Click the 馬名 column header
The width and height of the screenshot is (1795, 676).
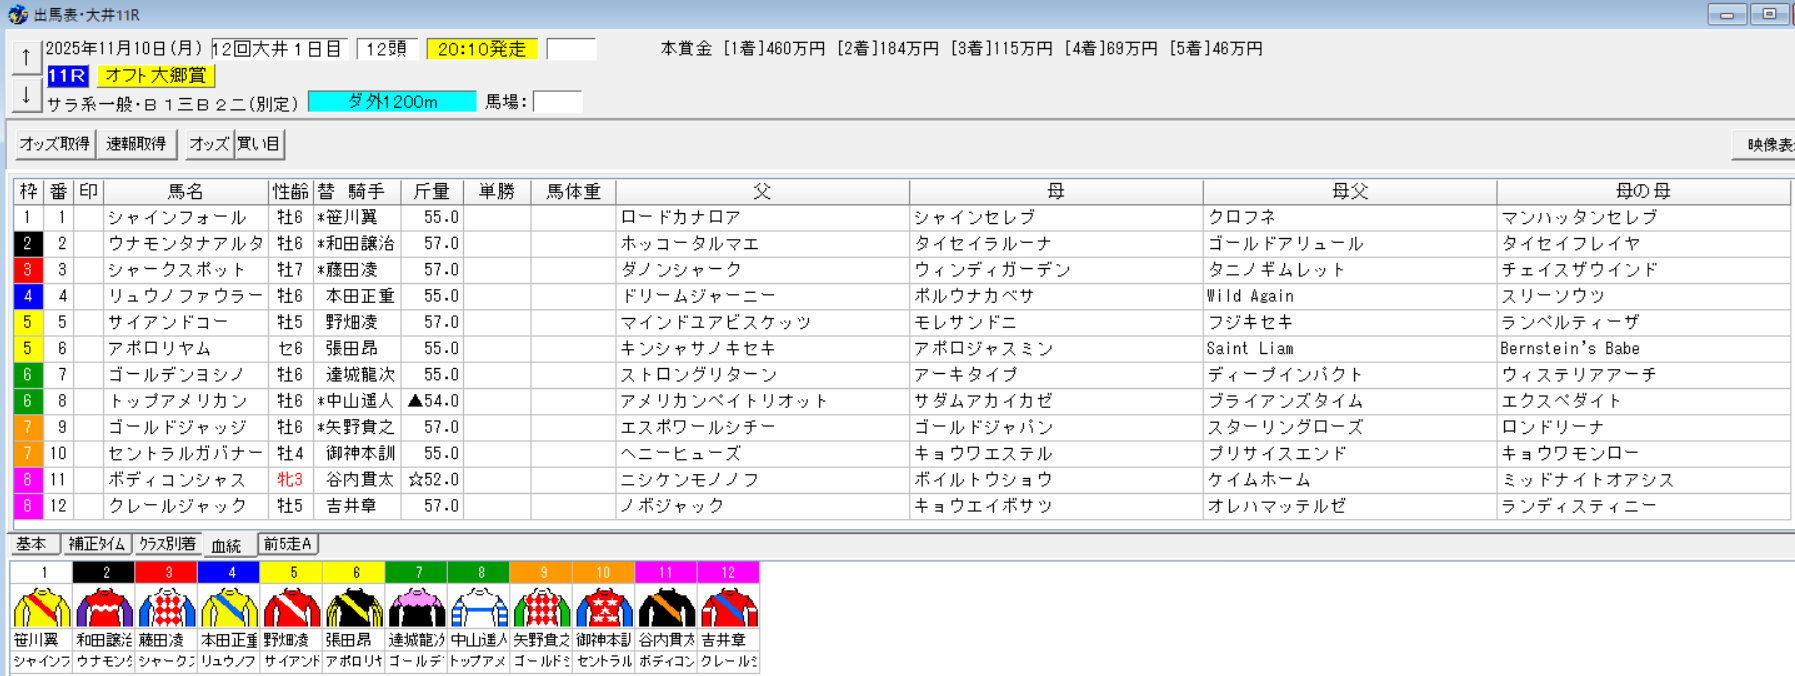(186, 192)
